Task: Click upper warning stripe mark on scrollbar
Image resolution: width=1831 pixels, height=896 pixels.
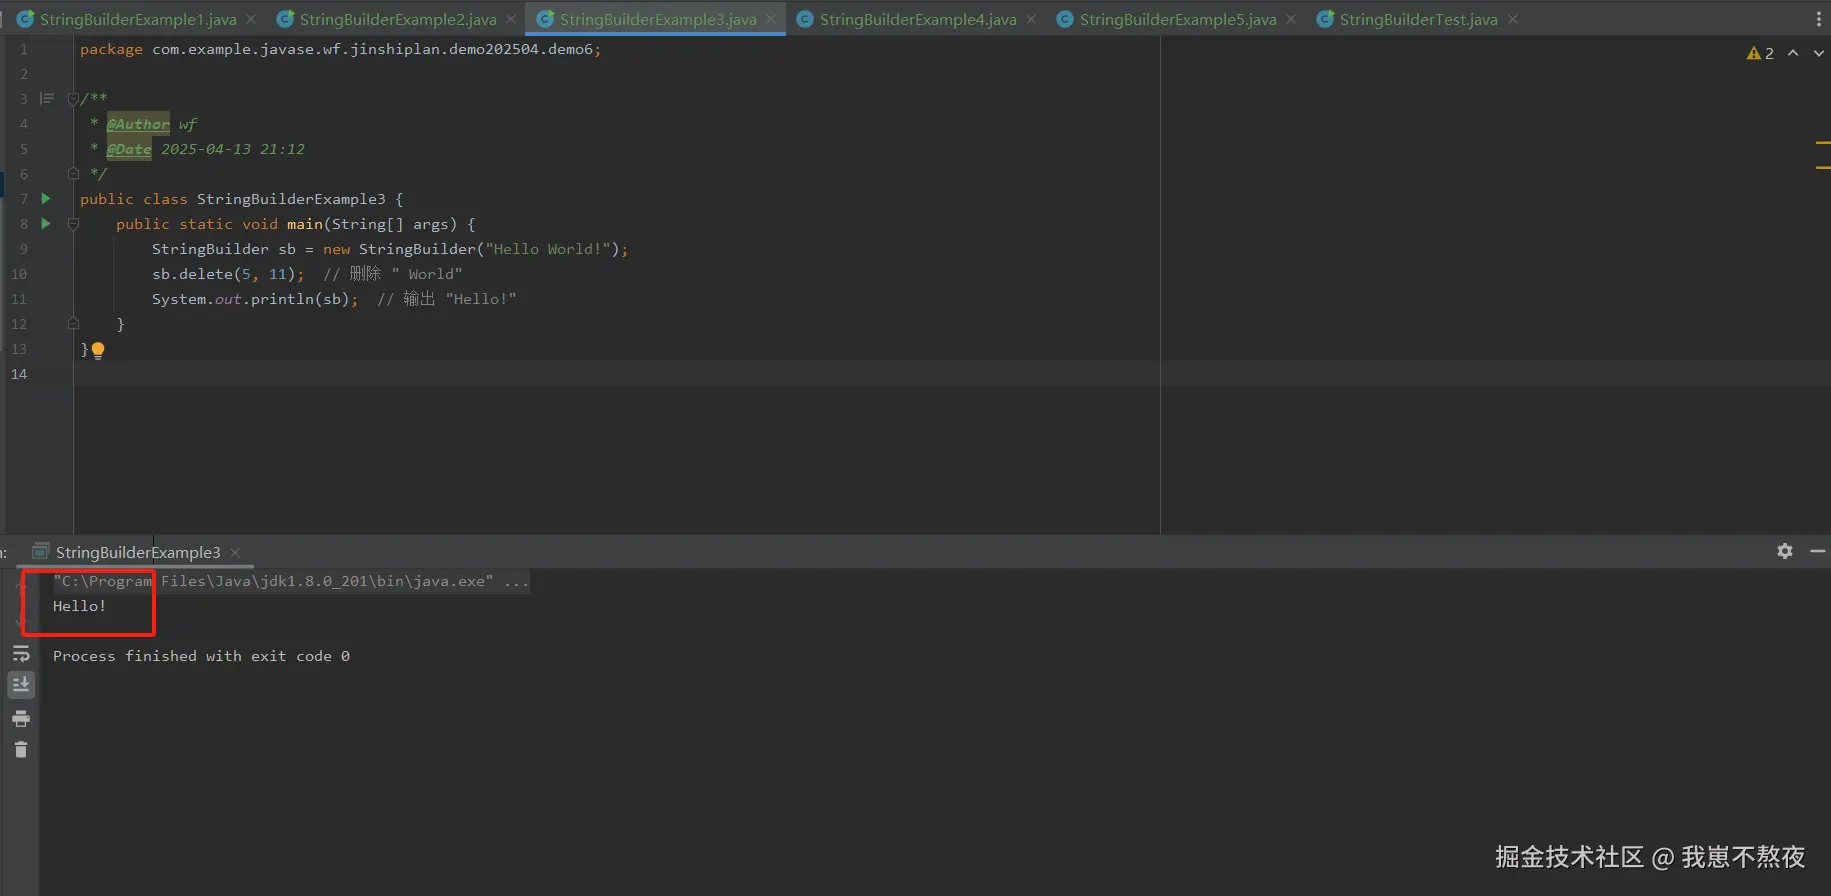Action: click(1823, 142)
